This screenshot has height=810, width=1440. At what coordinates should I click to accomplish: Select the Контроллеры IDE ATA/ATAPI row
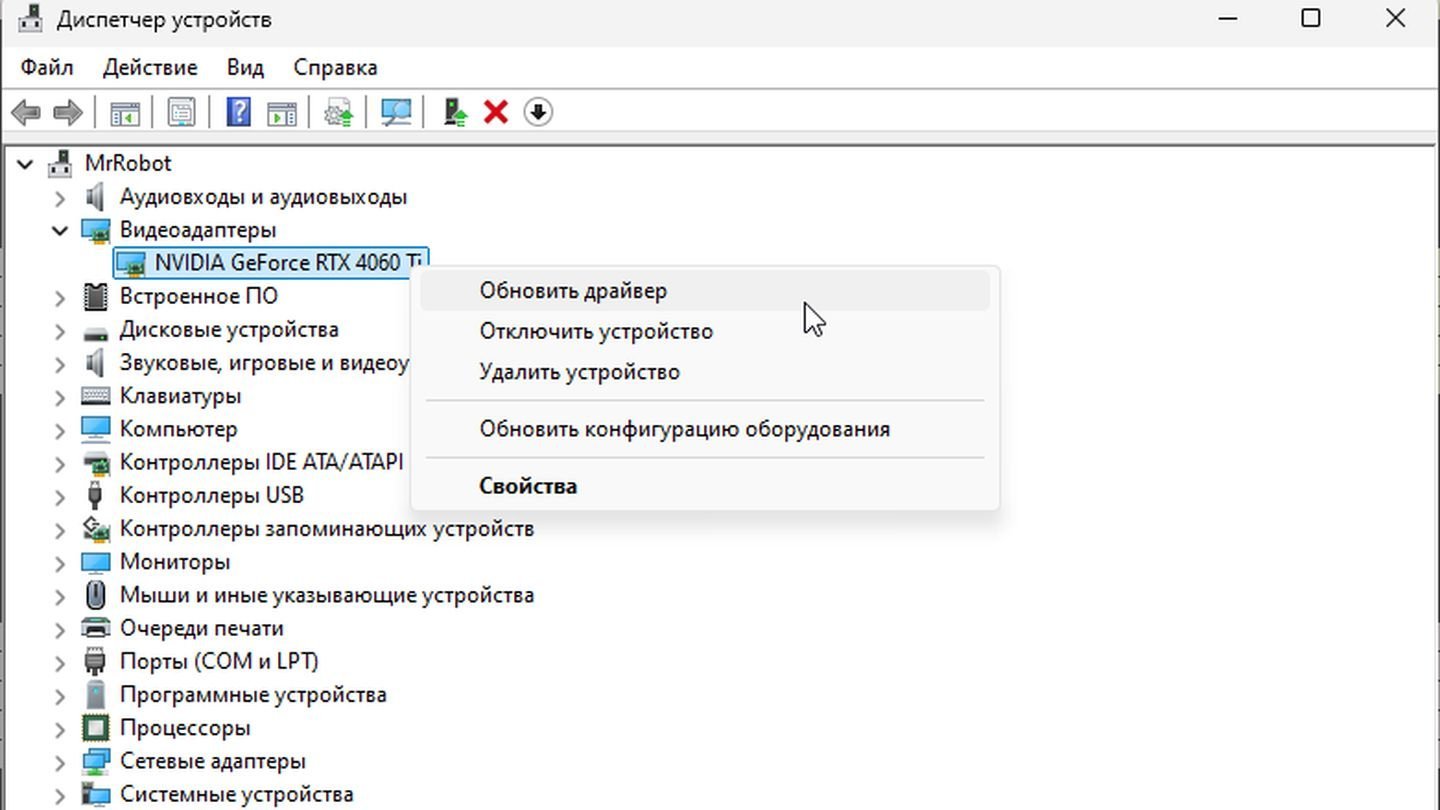click(261, 462)
